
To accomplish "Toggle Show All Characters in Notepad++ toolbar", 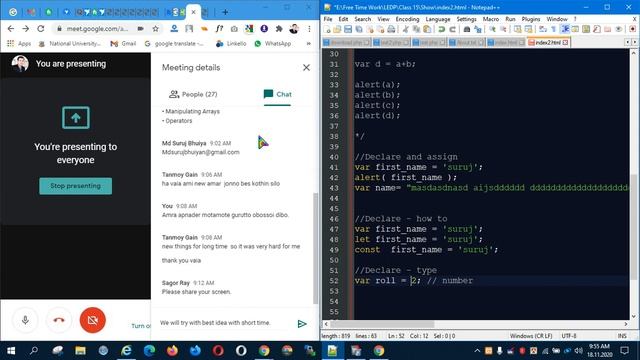I will 554,29.
